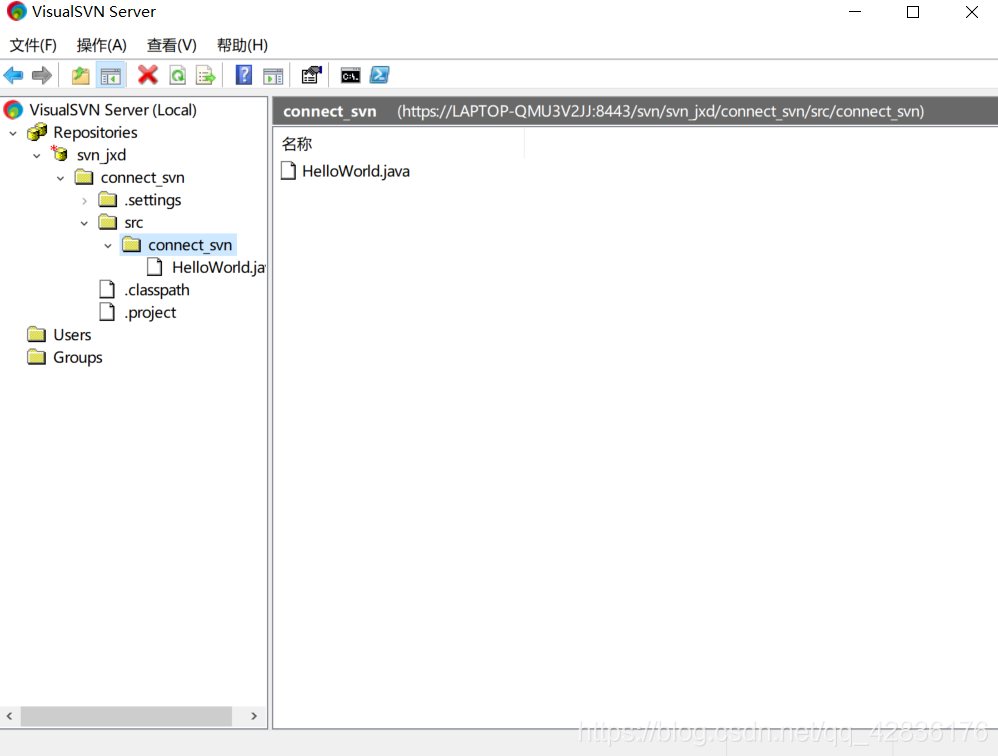Select HelloWorld.java in the right pane list
The width and height of the screenshot is (998, 756).
coord(355,171)
